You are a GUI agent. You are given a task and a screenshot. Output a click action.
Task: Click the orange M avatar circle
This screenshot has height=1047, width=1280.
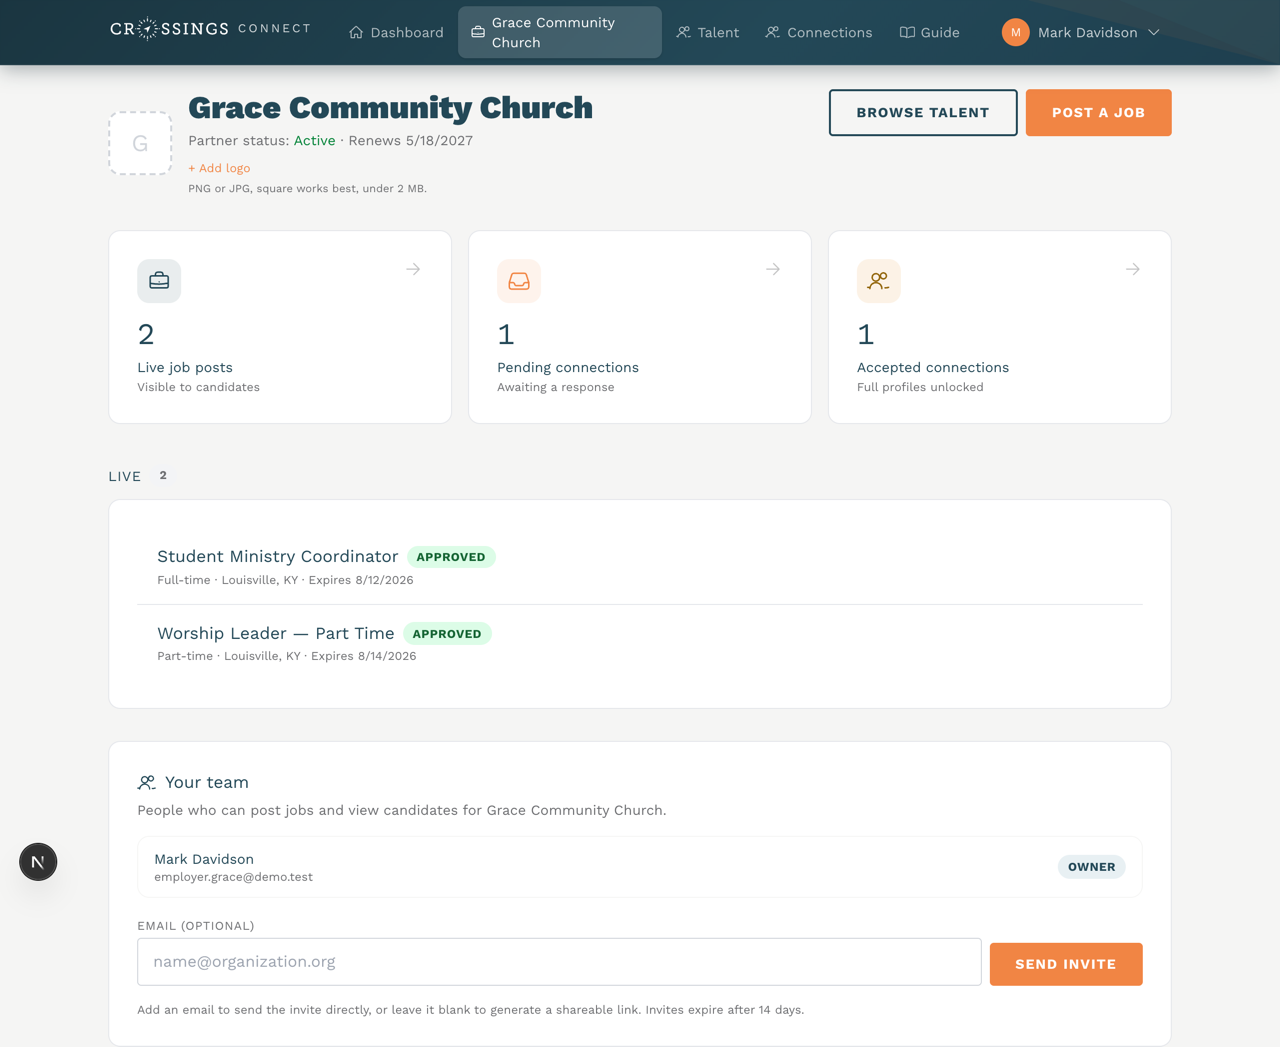click(1015, 32)
